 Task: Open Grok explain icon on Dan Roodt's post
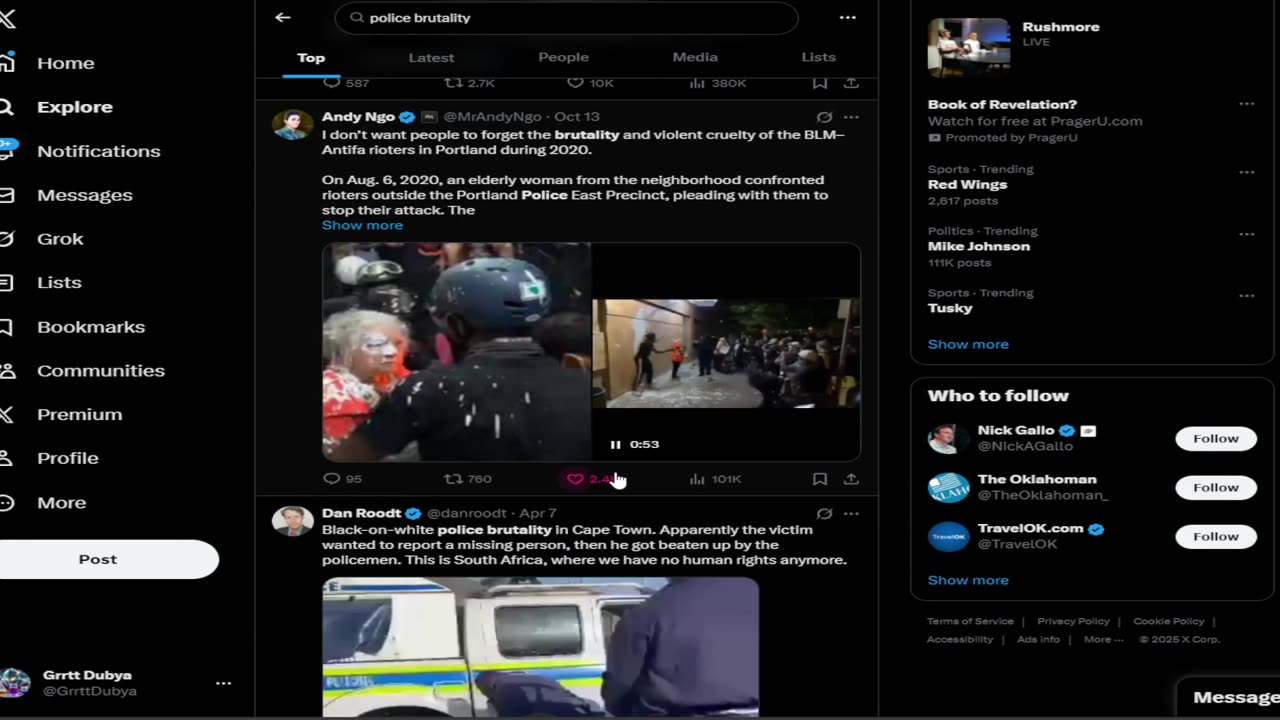tap(824, 513)
